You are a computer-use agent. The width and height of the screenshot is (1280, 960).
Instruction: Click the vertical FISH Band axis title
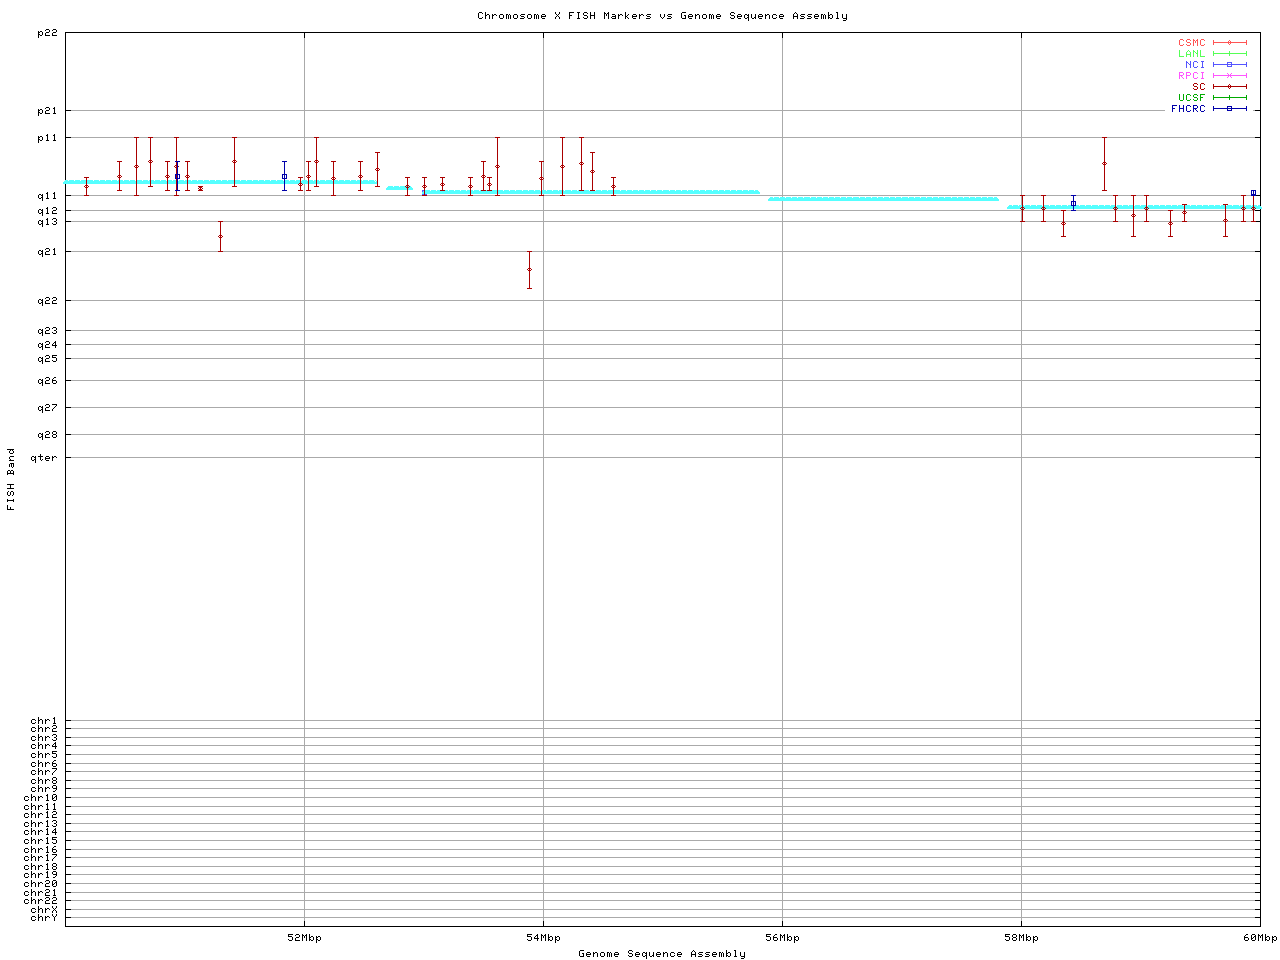[11, 479]
